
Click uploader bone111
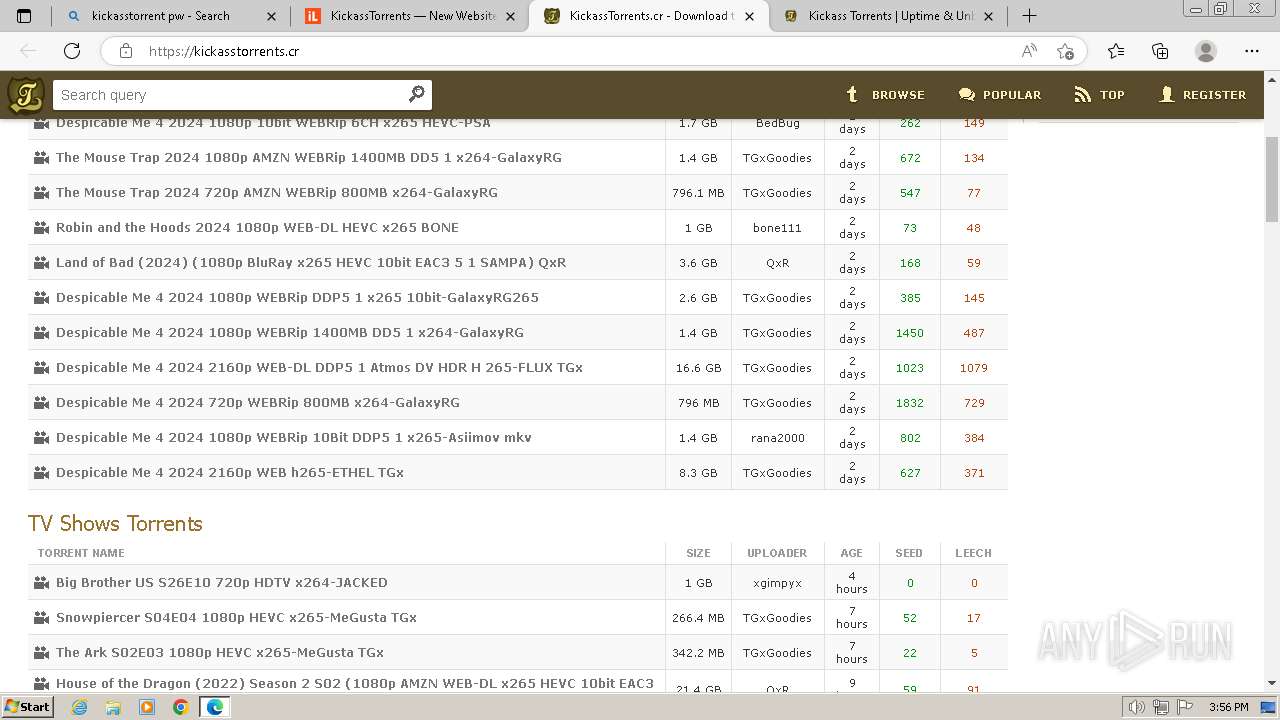(777, 228)
